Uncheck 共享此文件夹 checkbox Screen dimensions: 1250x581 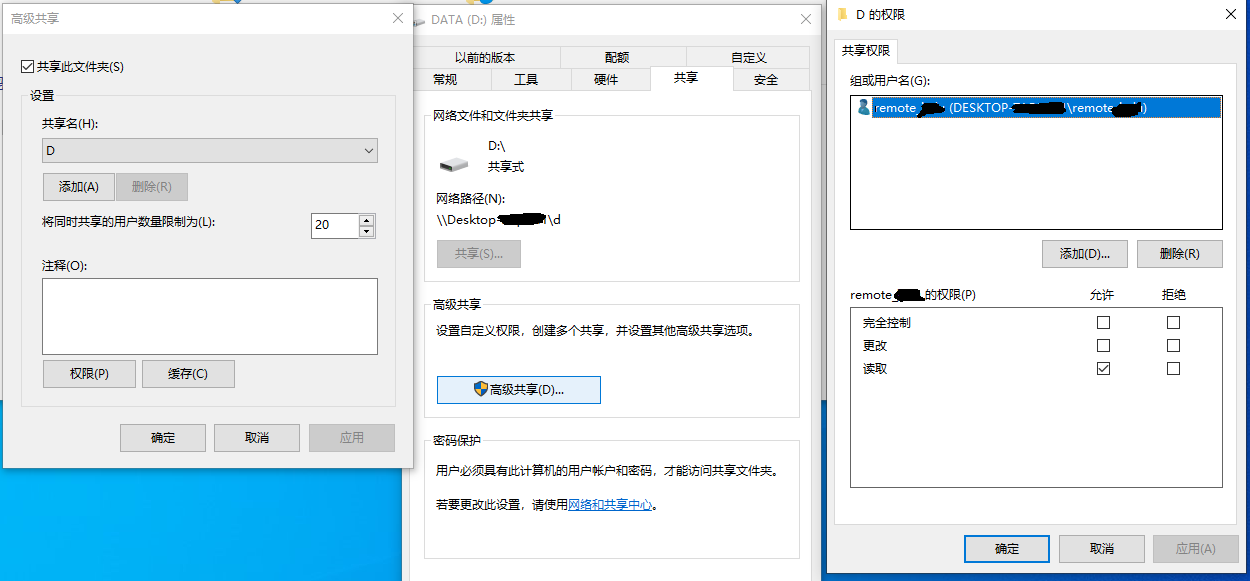[x=28, y=67]
